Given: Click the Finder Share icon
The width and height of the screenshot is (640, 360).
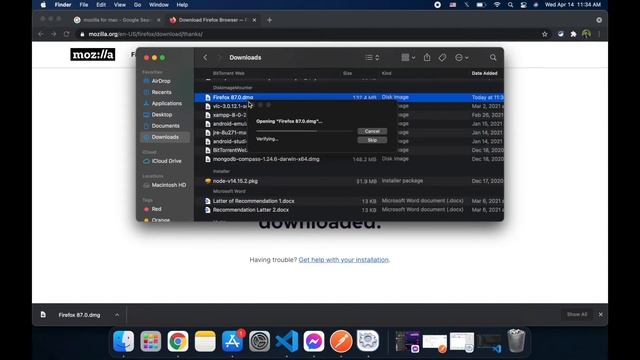Looking at the screenshot, I should point(427,58).
